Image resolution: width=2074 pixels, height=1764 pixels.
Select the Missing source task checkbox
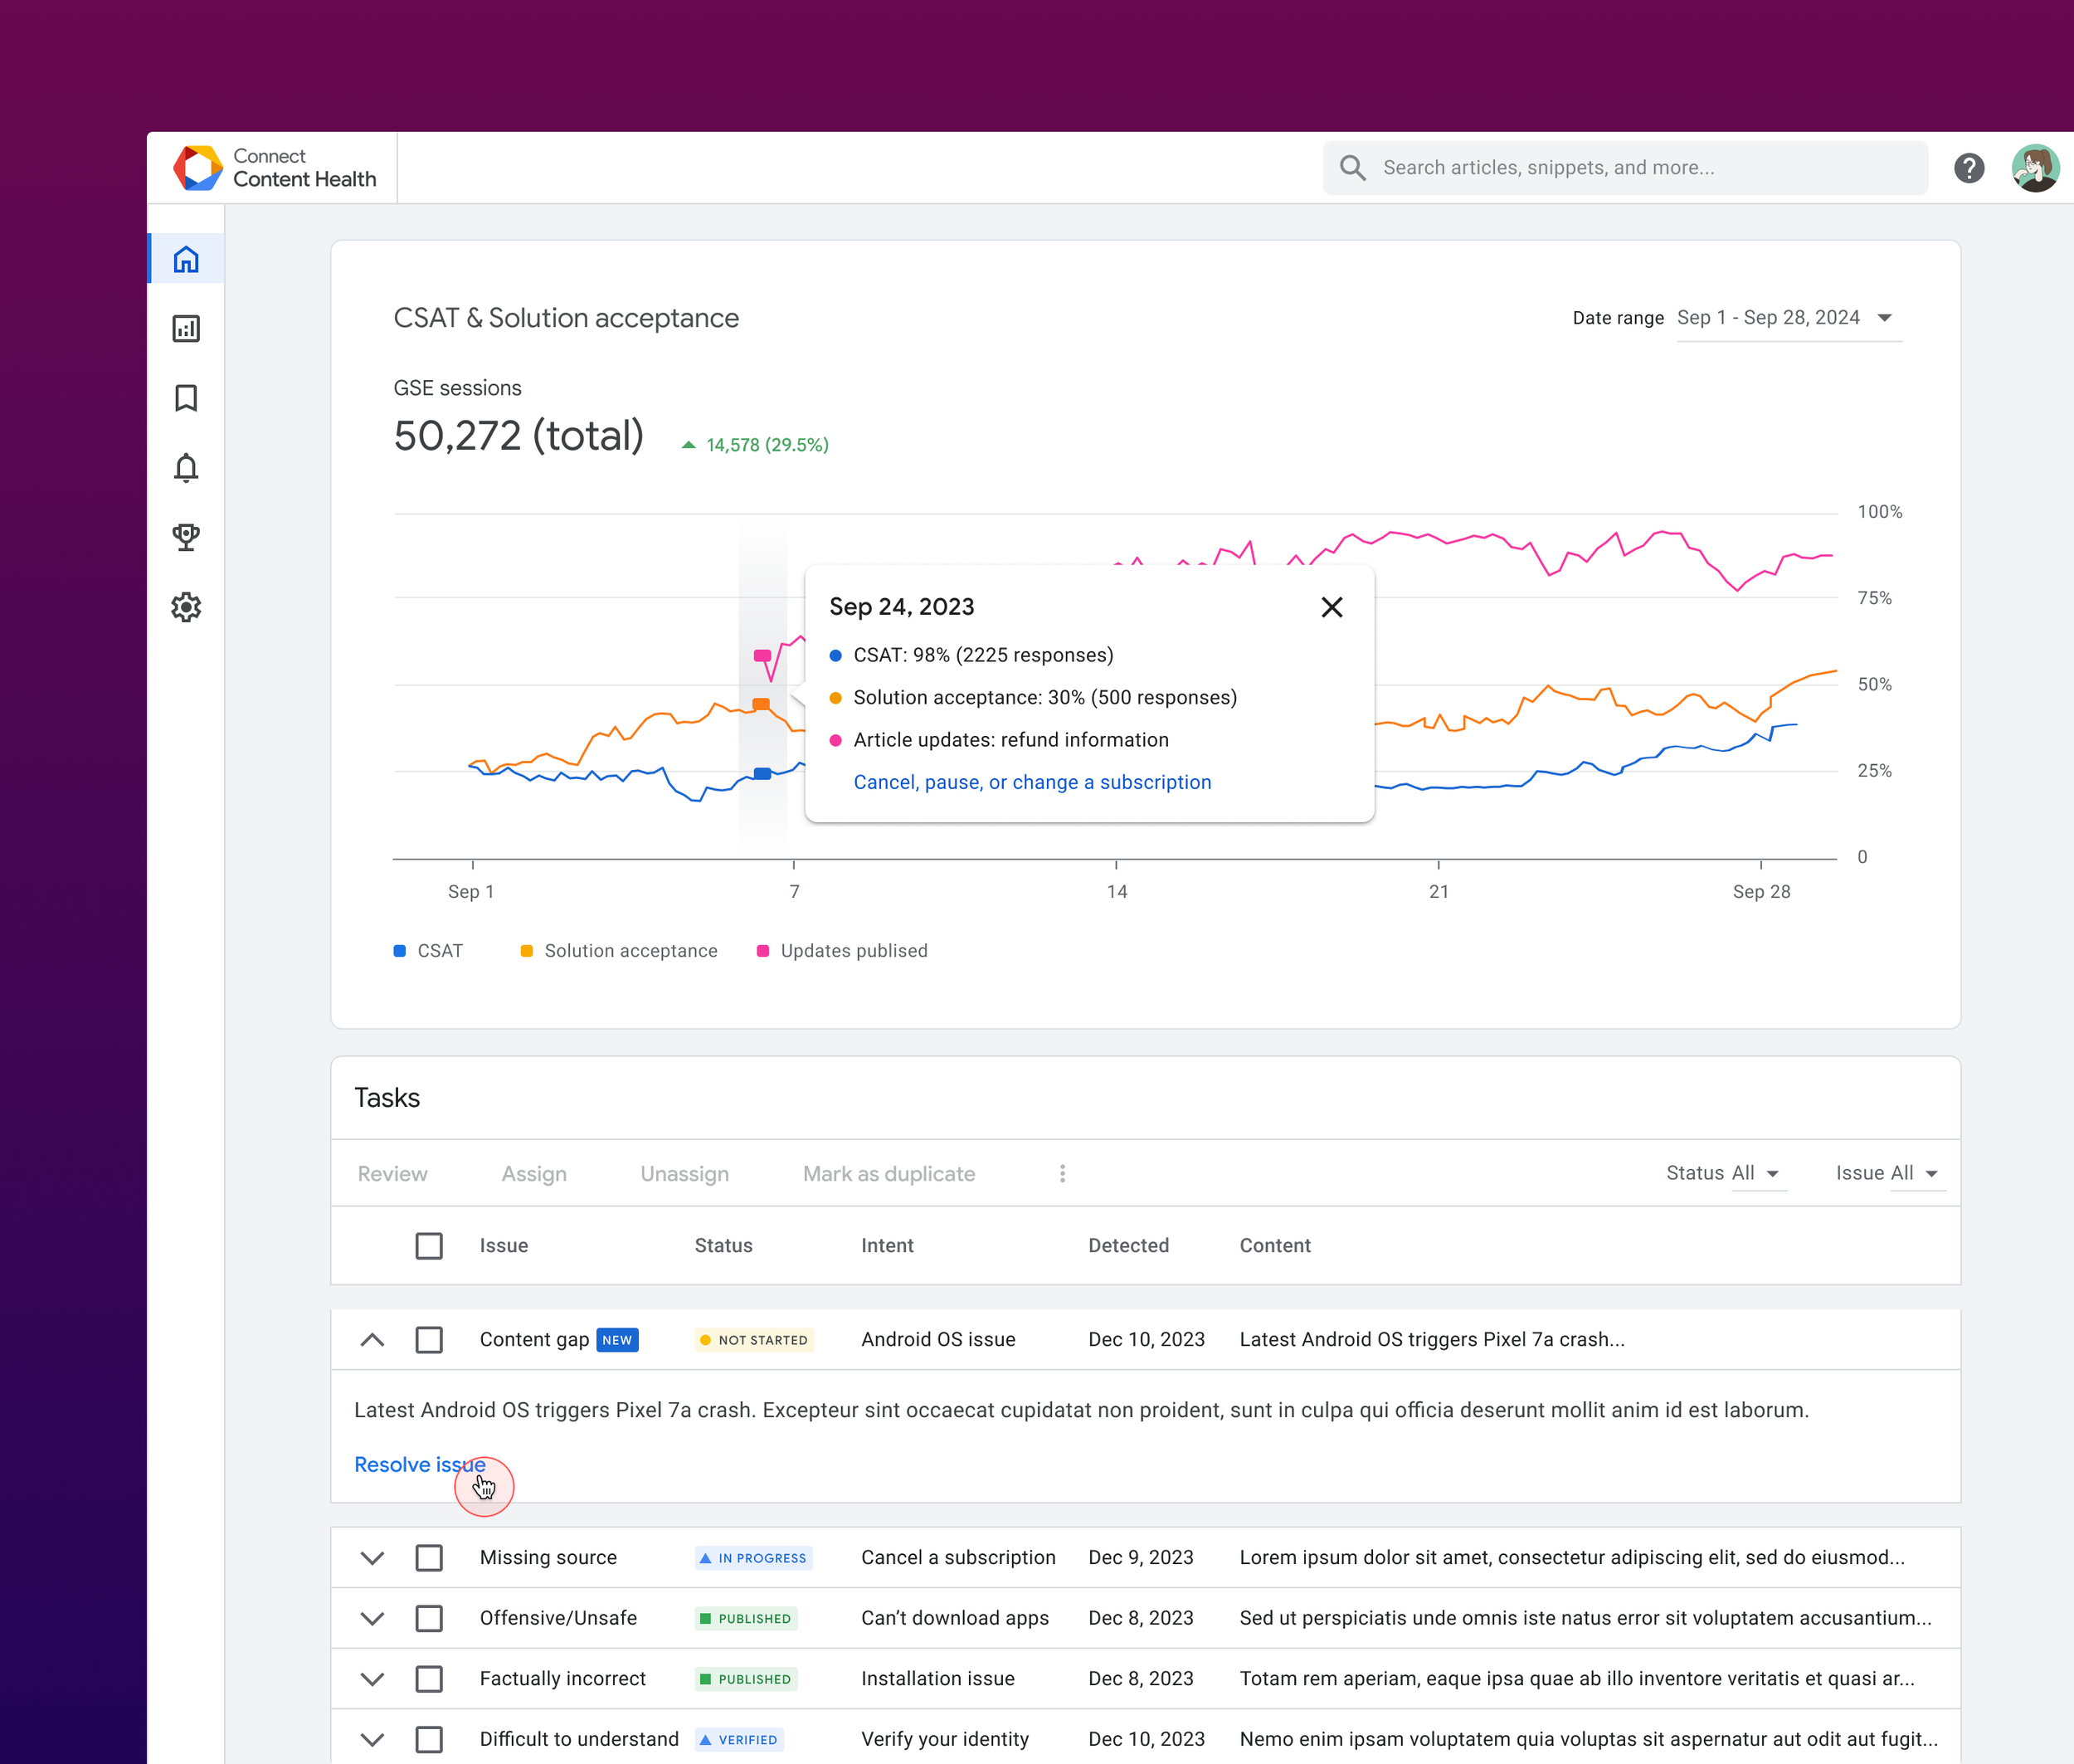pos(429,1557)
